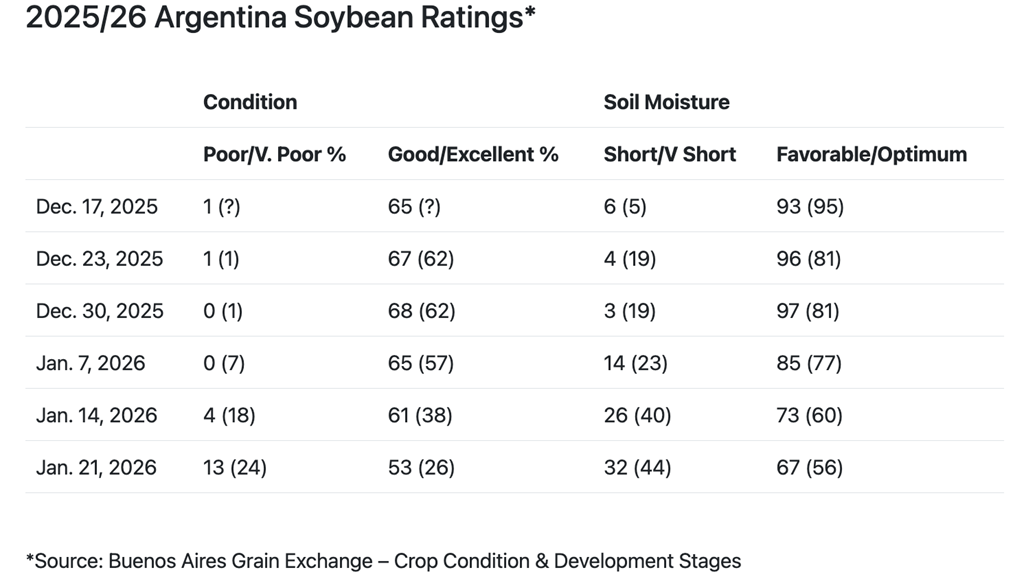Click the "Favorable/Optimum" column header
Screen dimensions: 1024x581
(x=871, y=154)
